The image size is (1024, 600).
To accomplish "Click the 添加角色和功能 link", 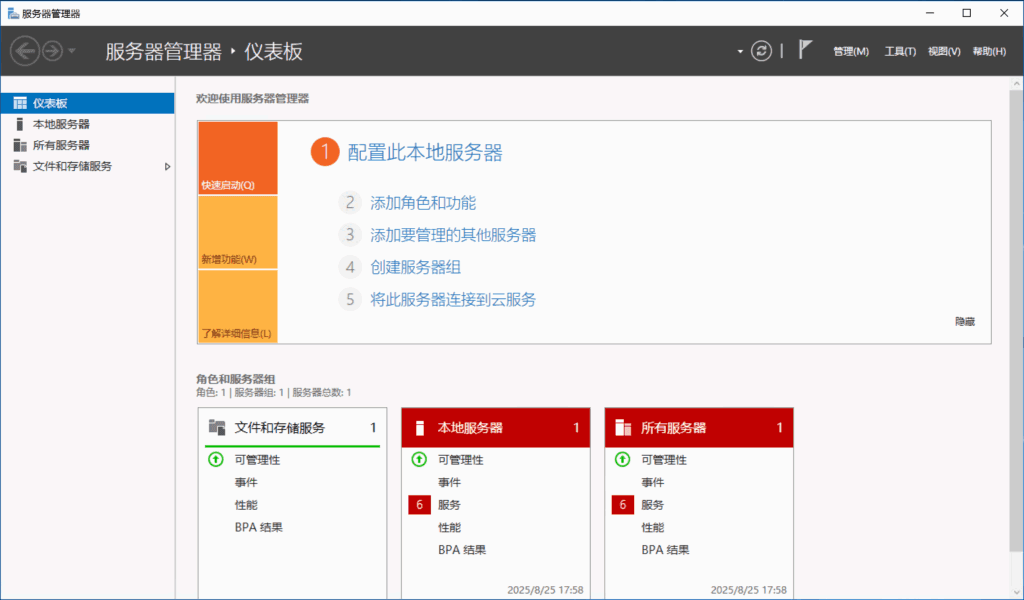I will 423,203.
